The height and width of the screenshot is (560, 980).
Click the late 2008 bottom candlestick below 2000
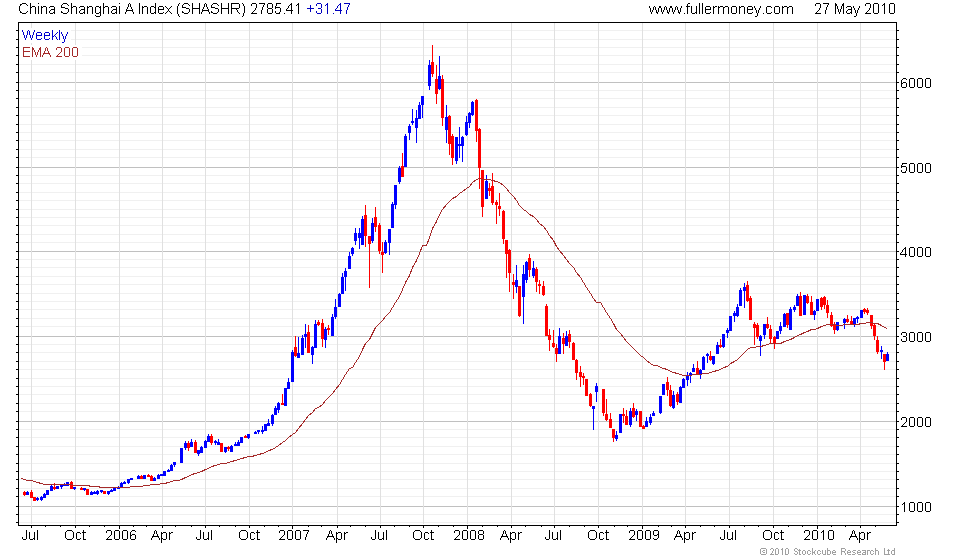[615, 435]
